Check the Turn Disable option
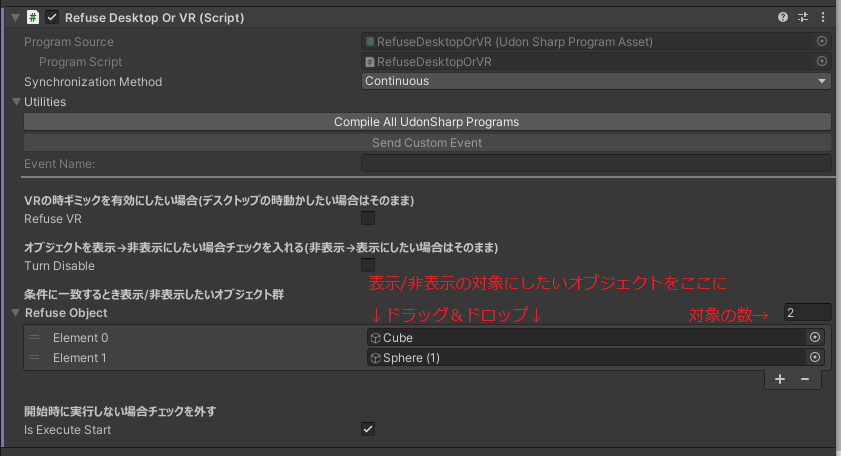This screenshot has width=841, height=456. click(x=368, y=265)
